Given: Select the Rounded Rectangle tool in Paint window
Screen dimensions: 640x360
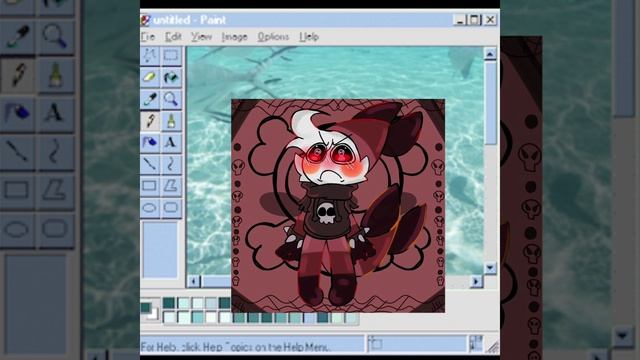Looking at the screenshot, I should (x=171, y=208).
